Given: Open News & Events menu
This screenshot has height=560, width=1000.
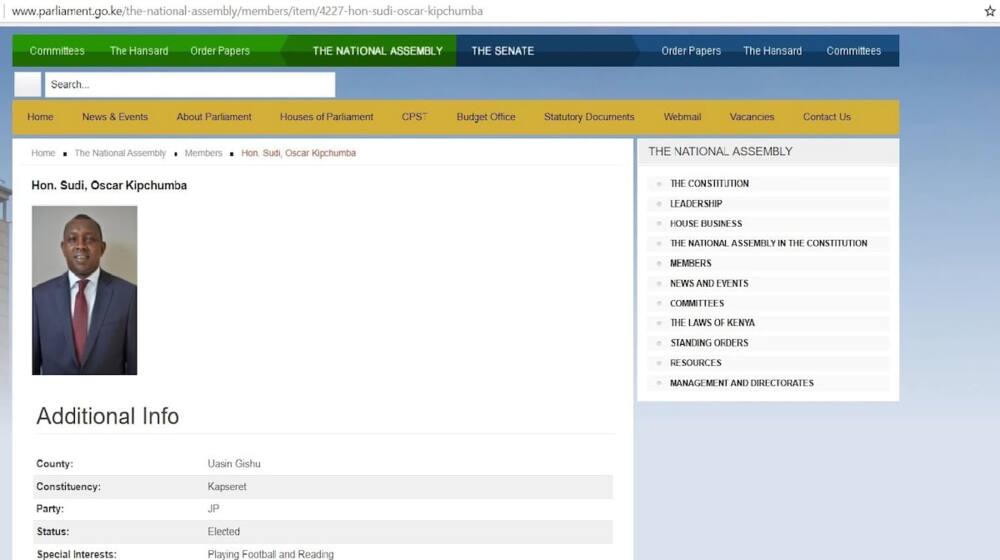Looking at the screenshot, I should (x=115, y=117).
